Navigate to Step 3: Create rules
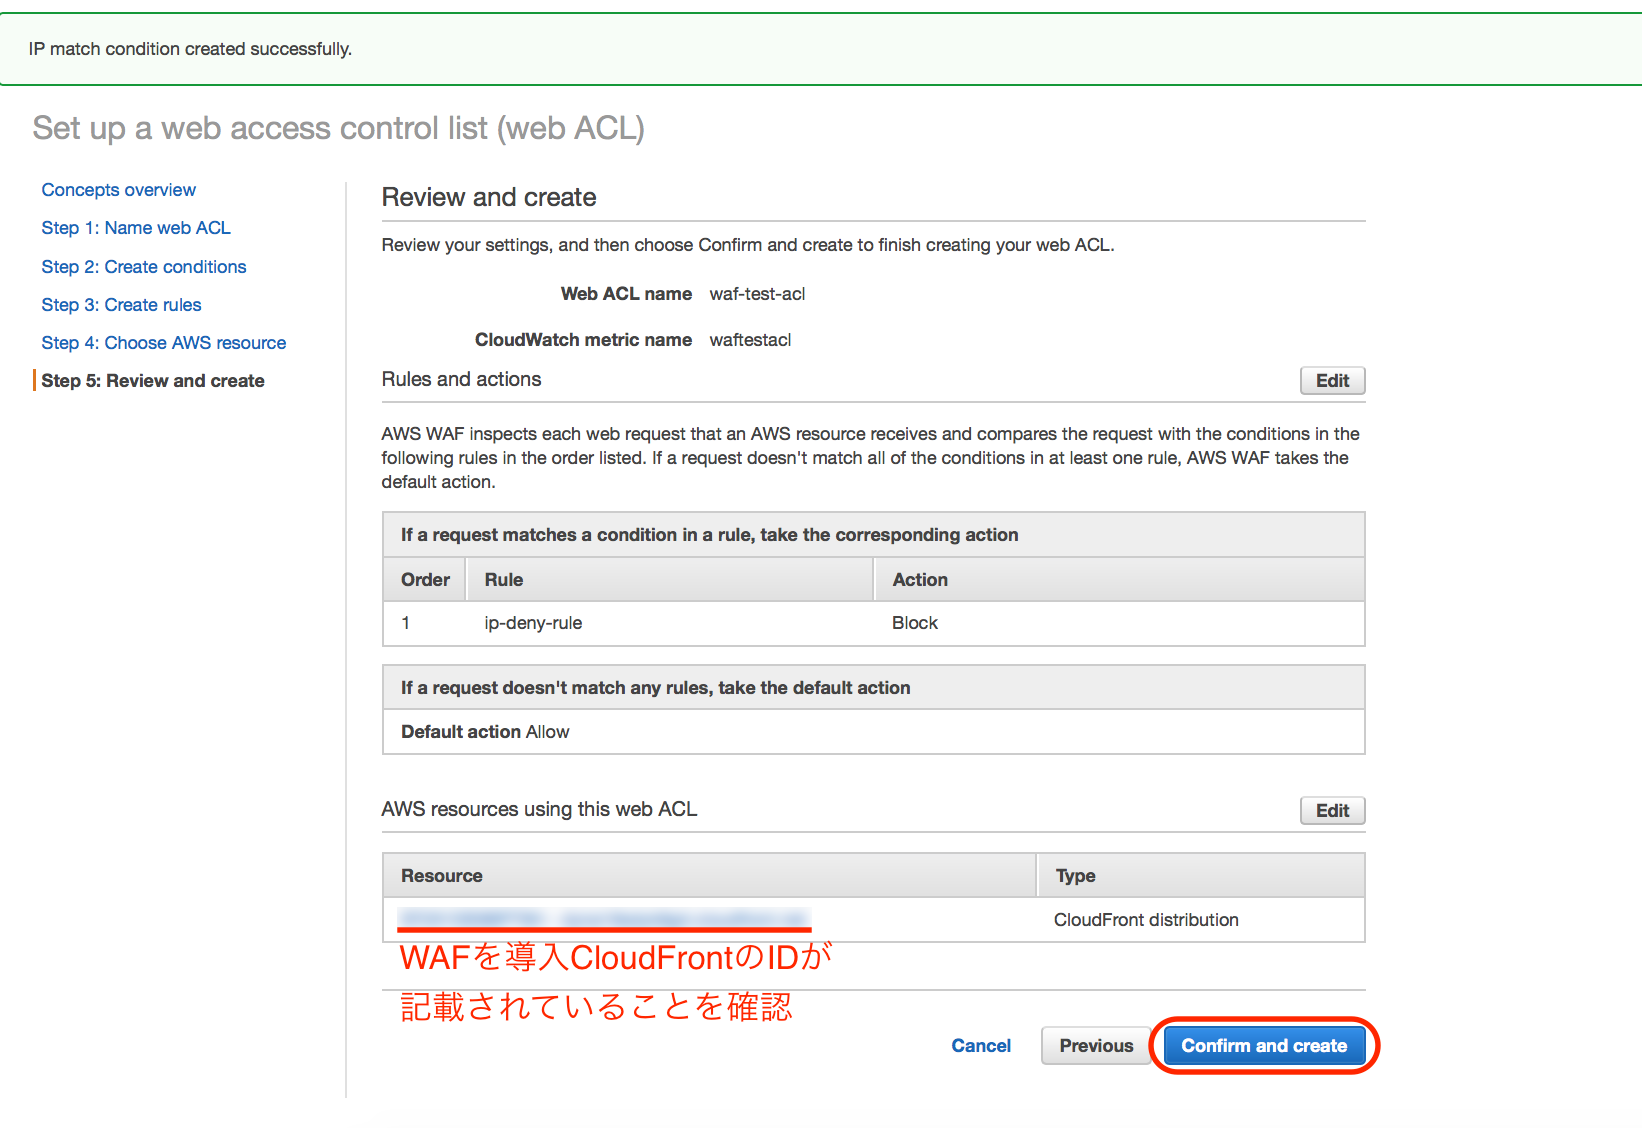The width and height of the screenshot is (1642, 1128). point(121,304)
